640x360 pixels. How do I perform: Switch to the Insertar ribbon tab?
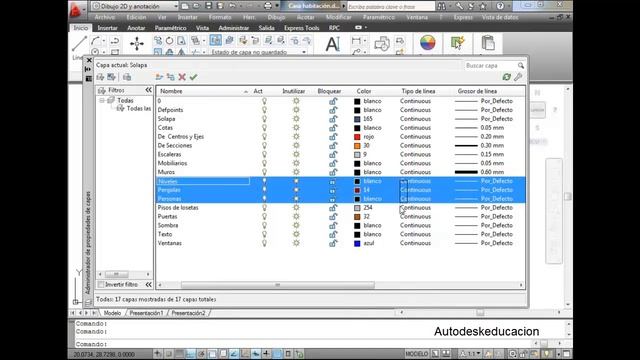pos(108,28)
